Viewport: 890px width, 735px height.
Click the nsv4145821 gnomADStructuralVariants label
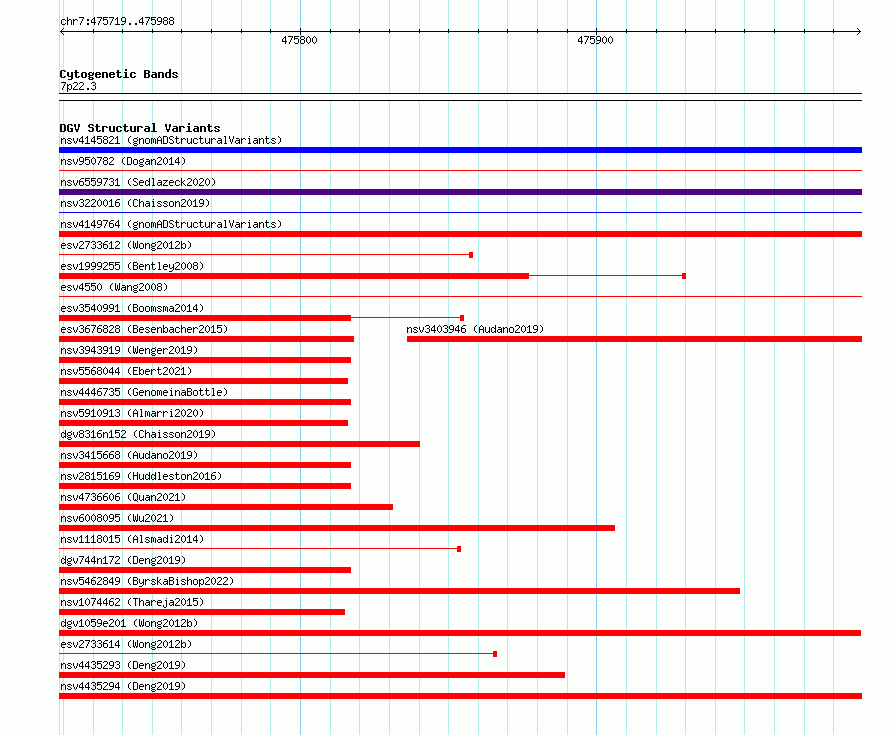click(x=171, y=140)
